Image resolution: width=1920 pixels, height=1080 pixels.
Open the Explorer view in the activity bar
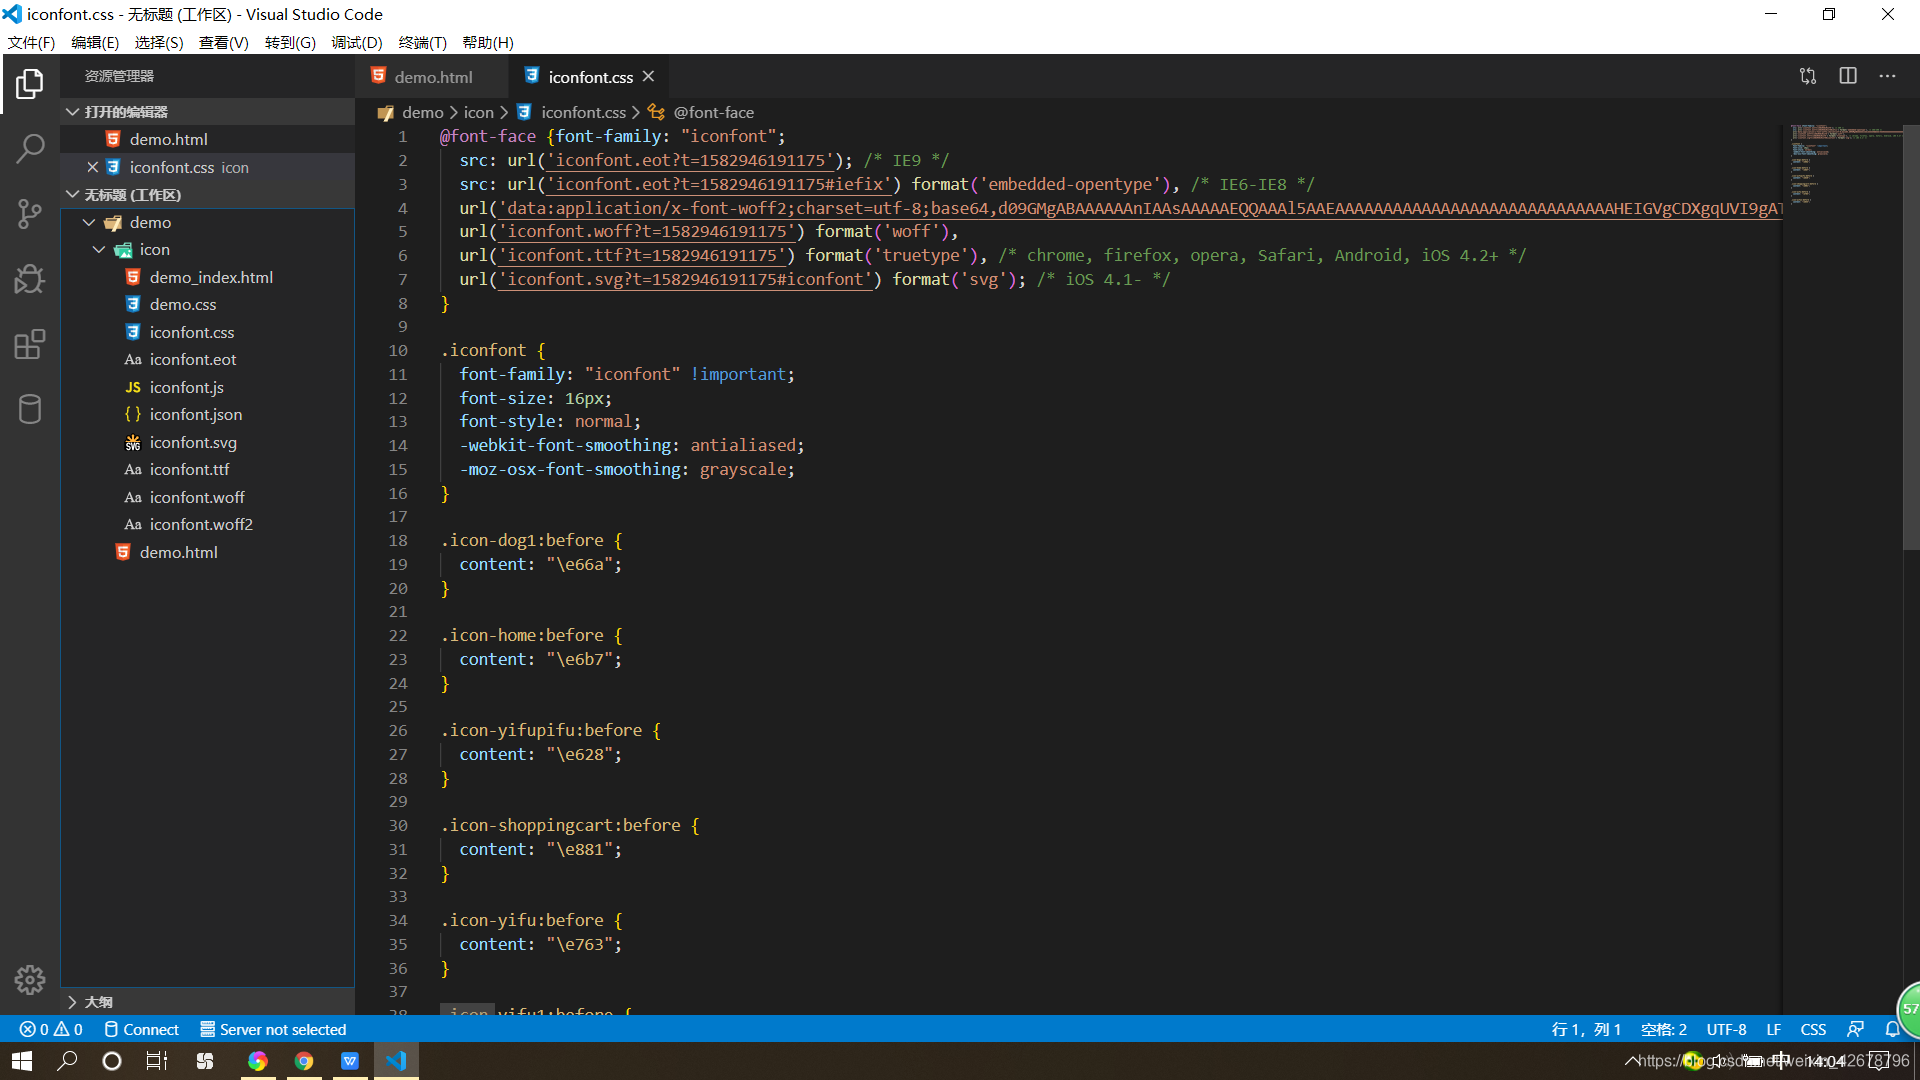click(x=30, y=84)
